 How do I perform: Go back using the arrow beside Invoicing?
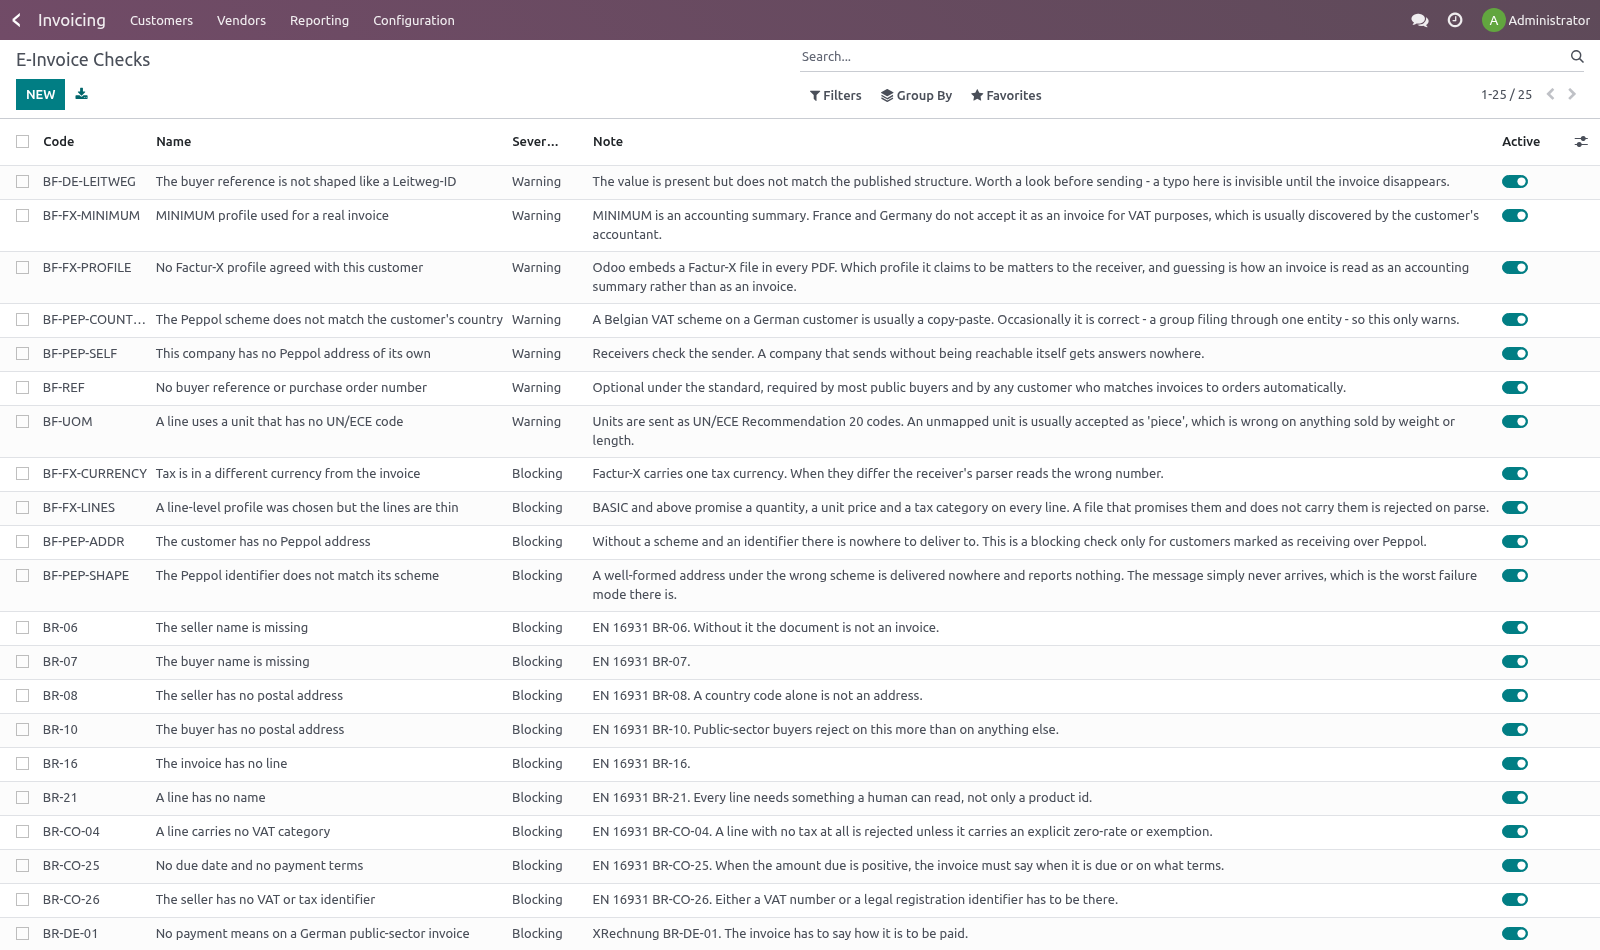16,20
